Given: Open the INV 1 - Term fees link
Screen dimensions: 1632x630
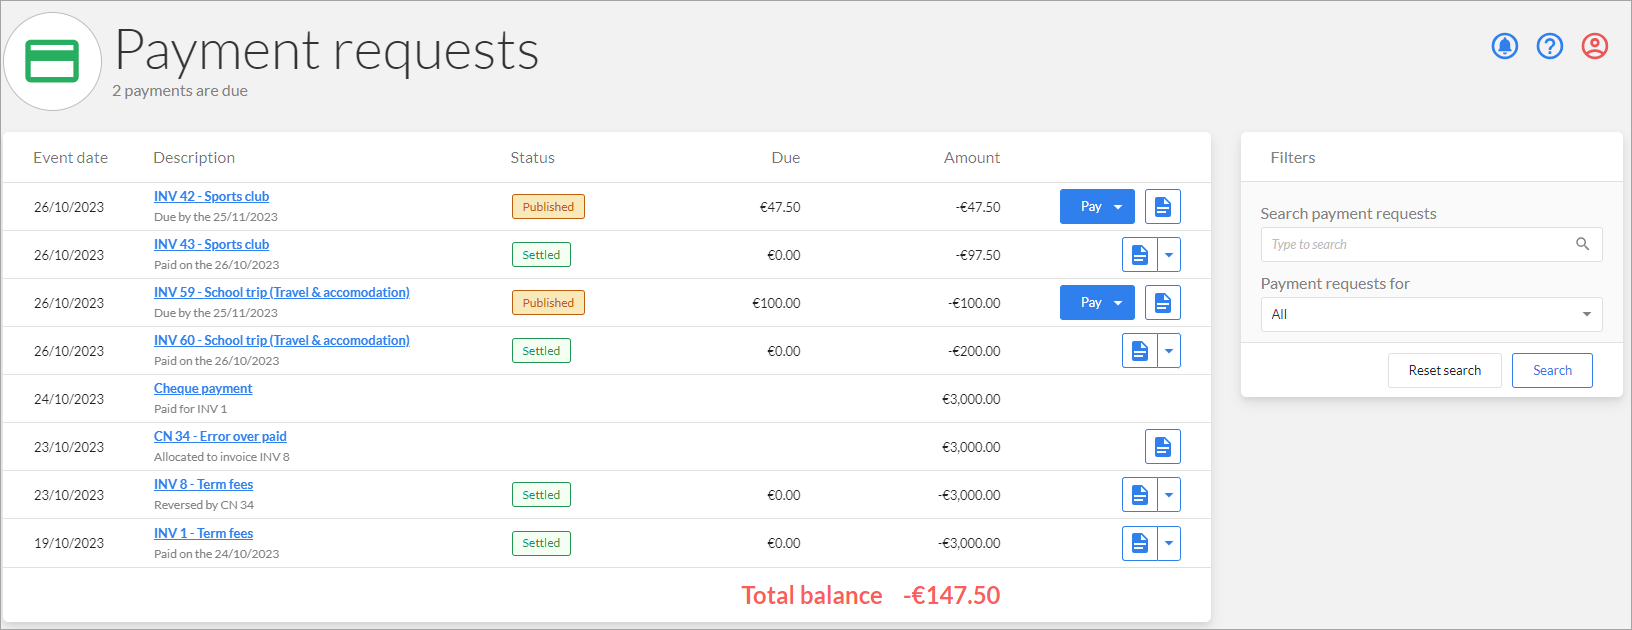Looking at the screenshot, I should pyautogui.click(x=204, y=533).
